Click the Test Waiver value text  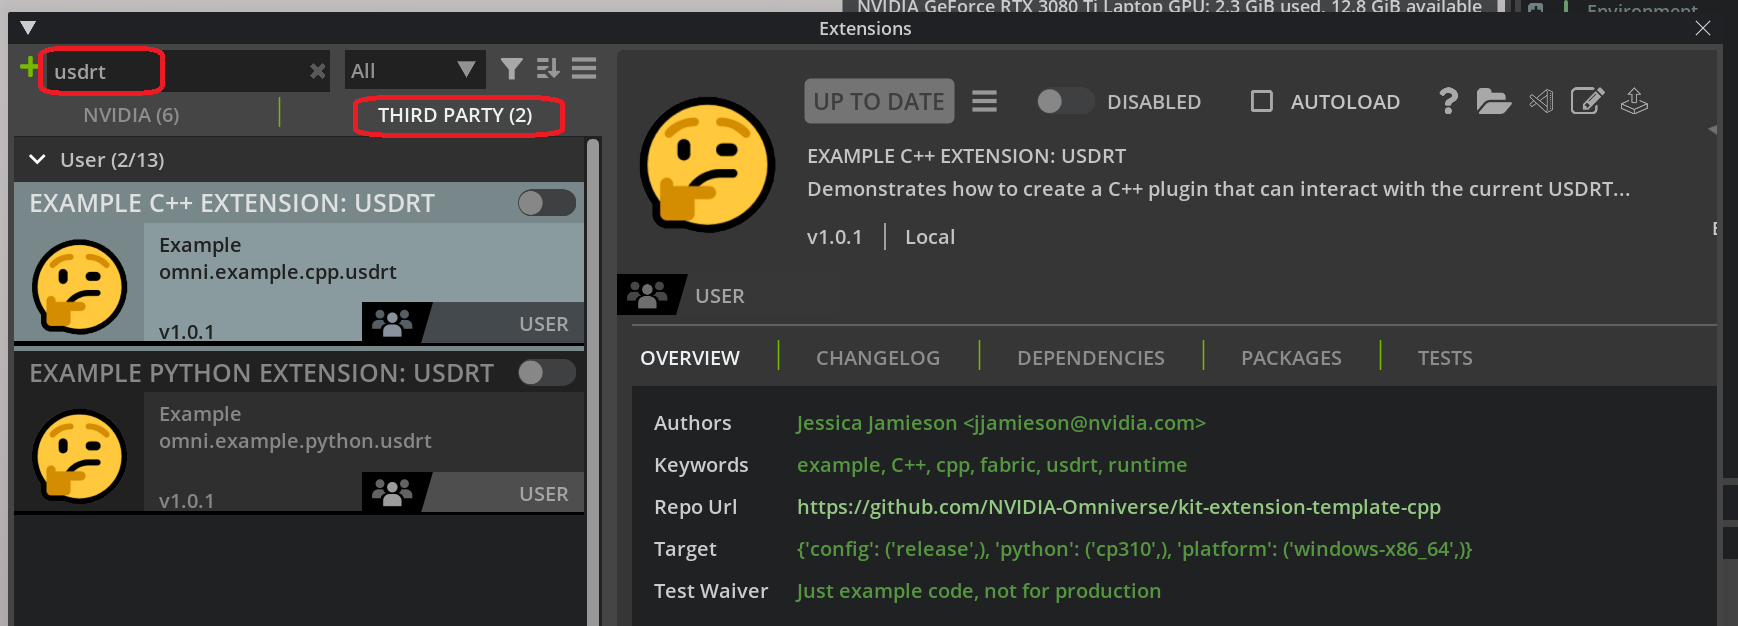point(979,591)
